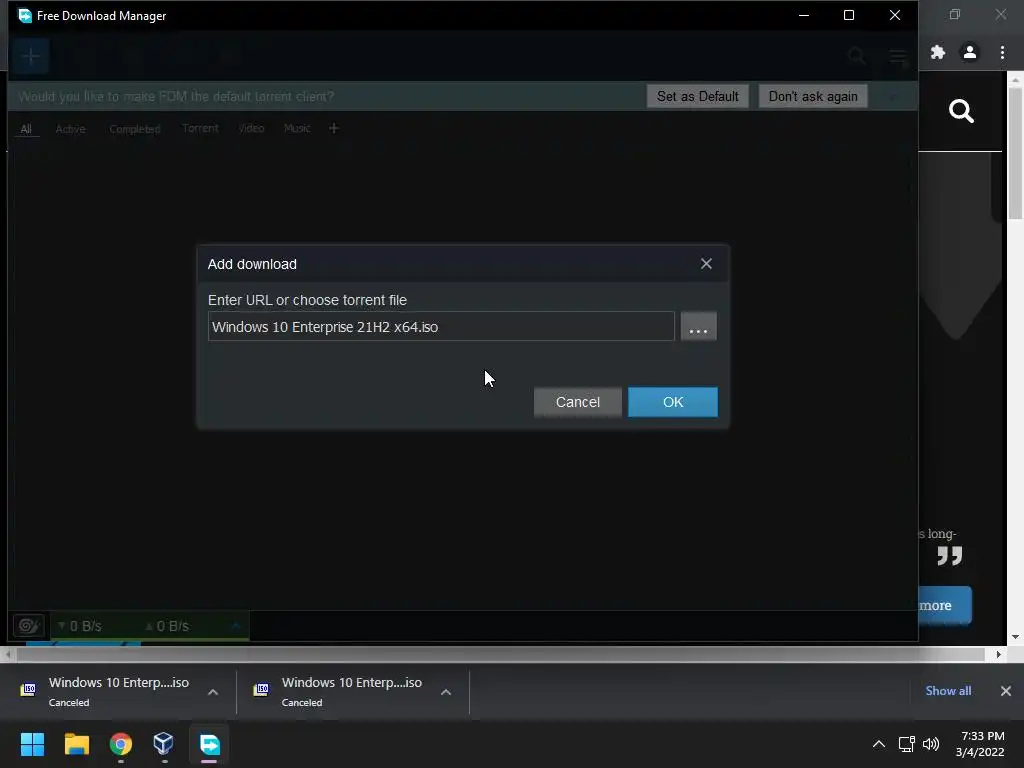1024x768 pixels.
Task: Open File Explorer from taskbar
Action: pos(76,744)
